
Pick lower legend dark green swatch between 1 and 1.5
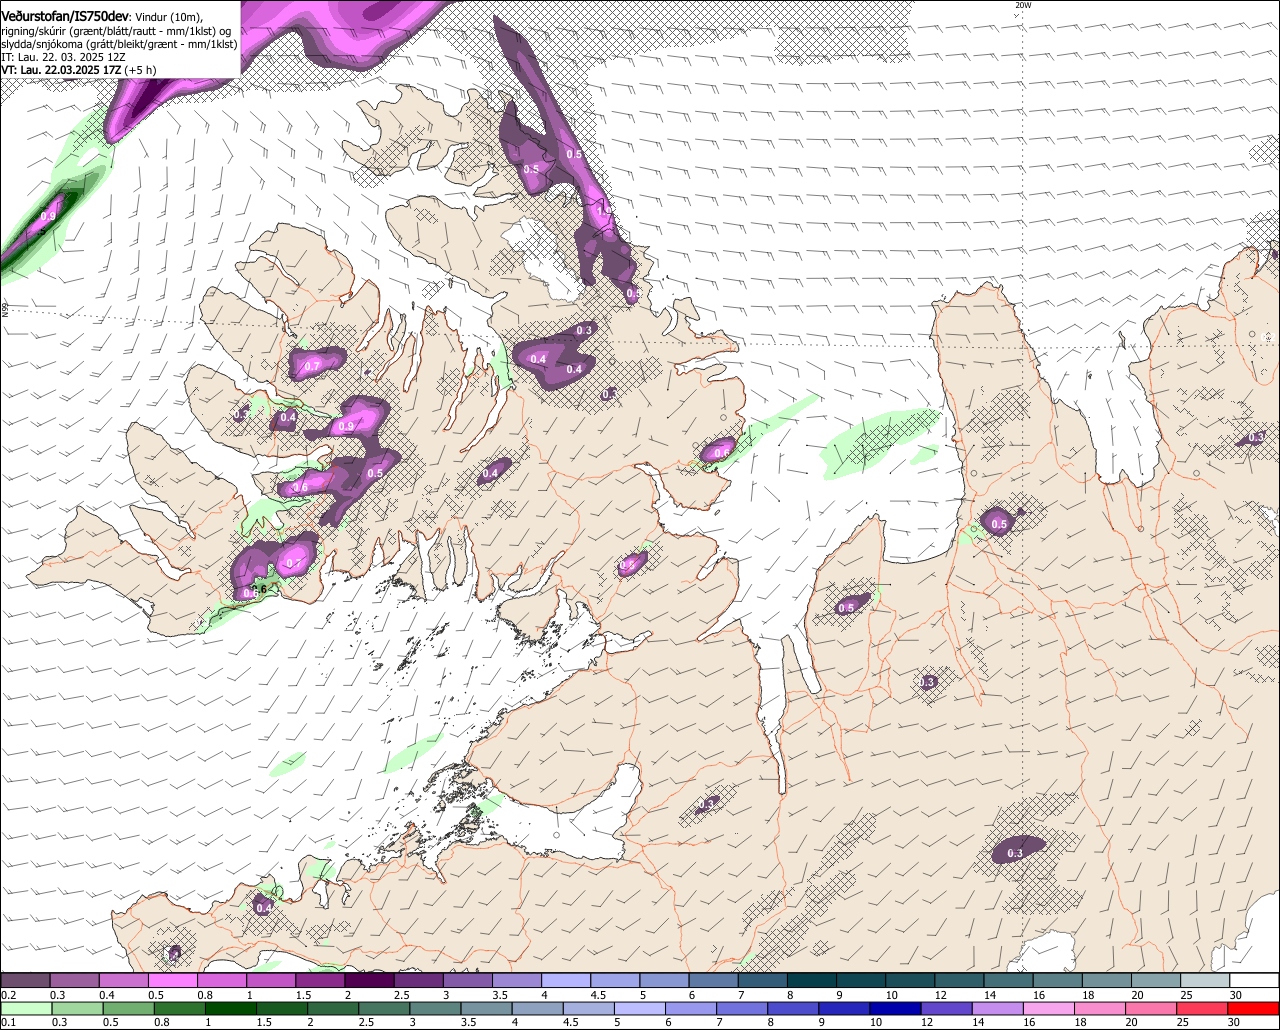coord(231,1008)
